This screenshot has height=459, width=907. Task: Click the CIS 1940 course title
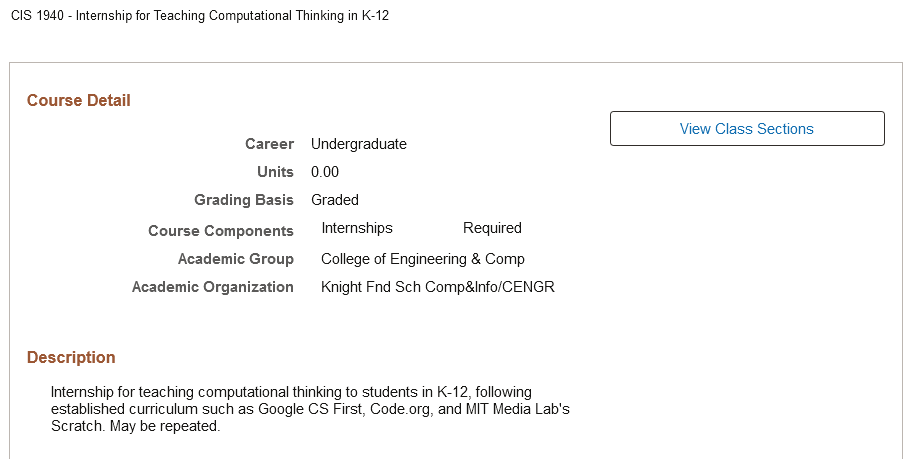[x=200, y=19]
